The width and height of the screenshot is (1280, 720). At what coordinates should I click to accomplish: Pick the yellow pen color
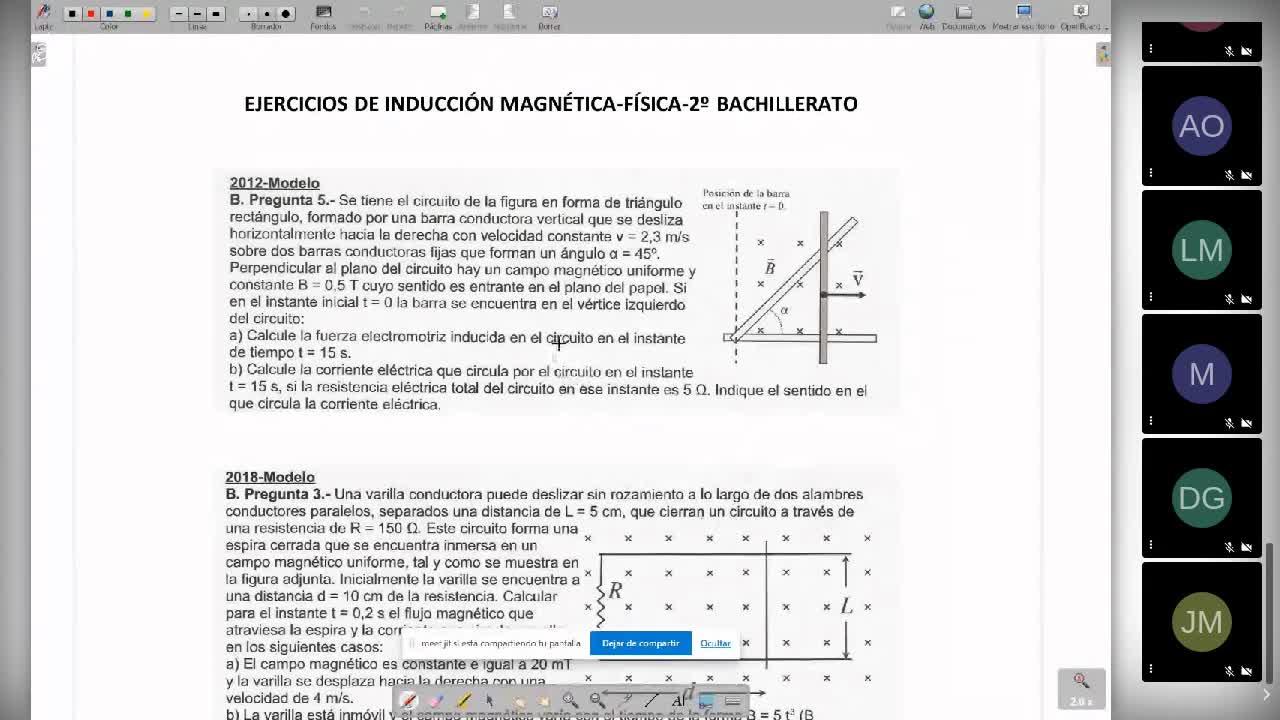pyautogui.click(x=146, y=14)
